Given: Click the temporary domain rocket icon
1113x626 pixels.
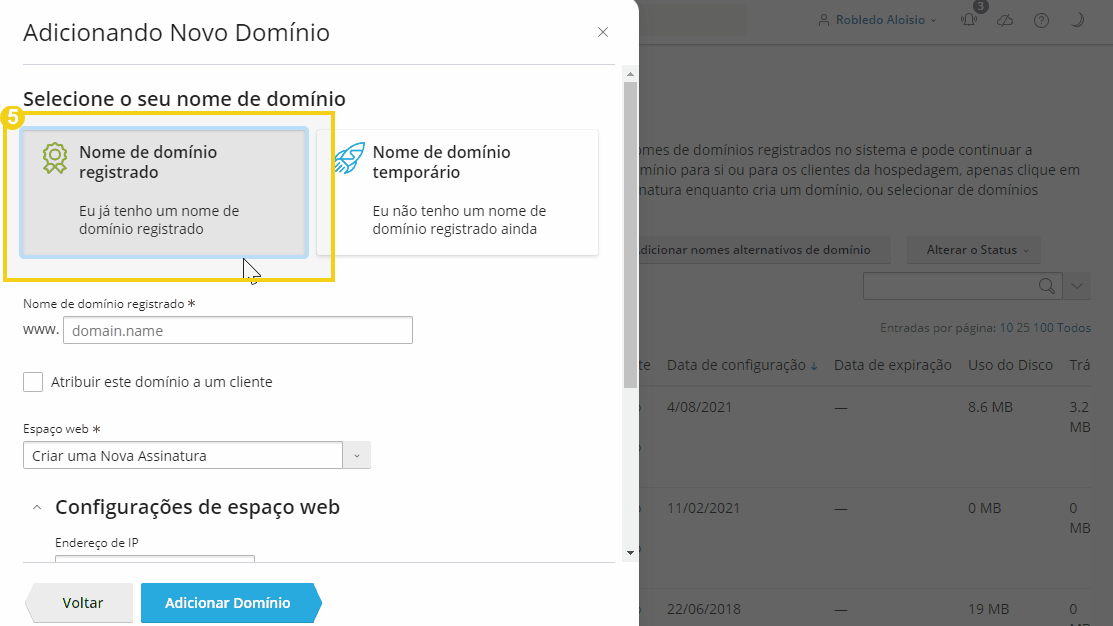Looking at the screenshot, I should click(x=349, y=158).
